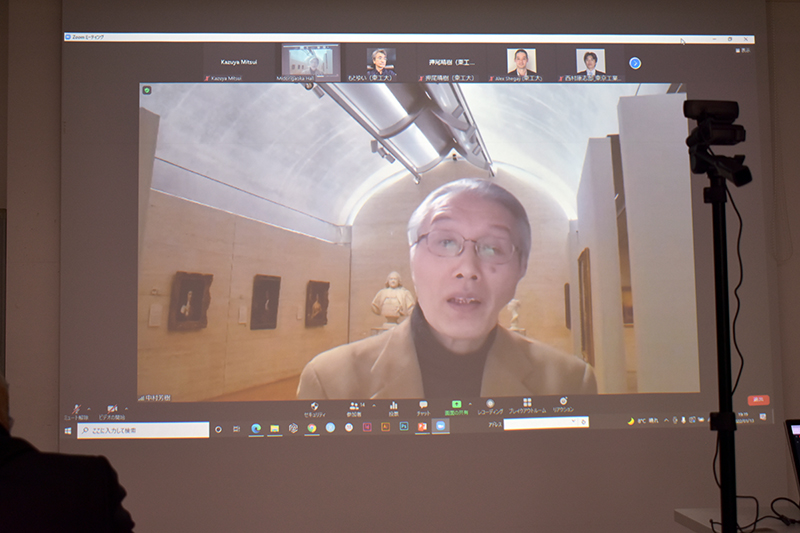Select Kazuya Mitsui participant tile
The height and width of the screenshot is (533, 800).
pos(238,63)
